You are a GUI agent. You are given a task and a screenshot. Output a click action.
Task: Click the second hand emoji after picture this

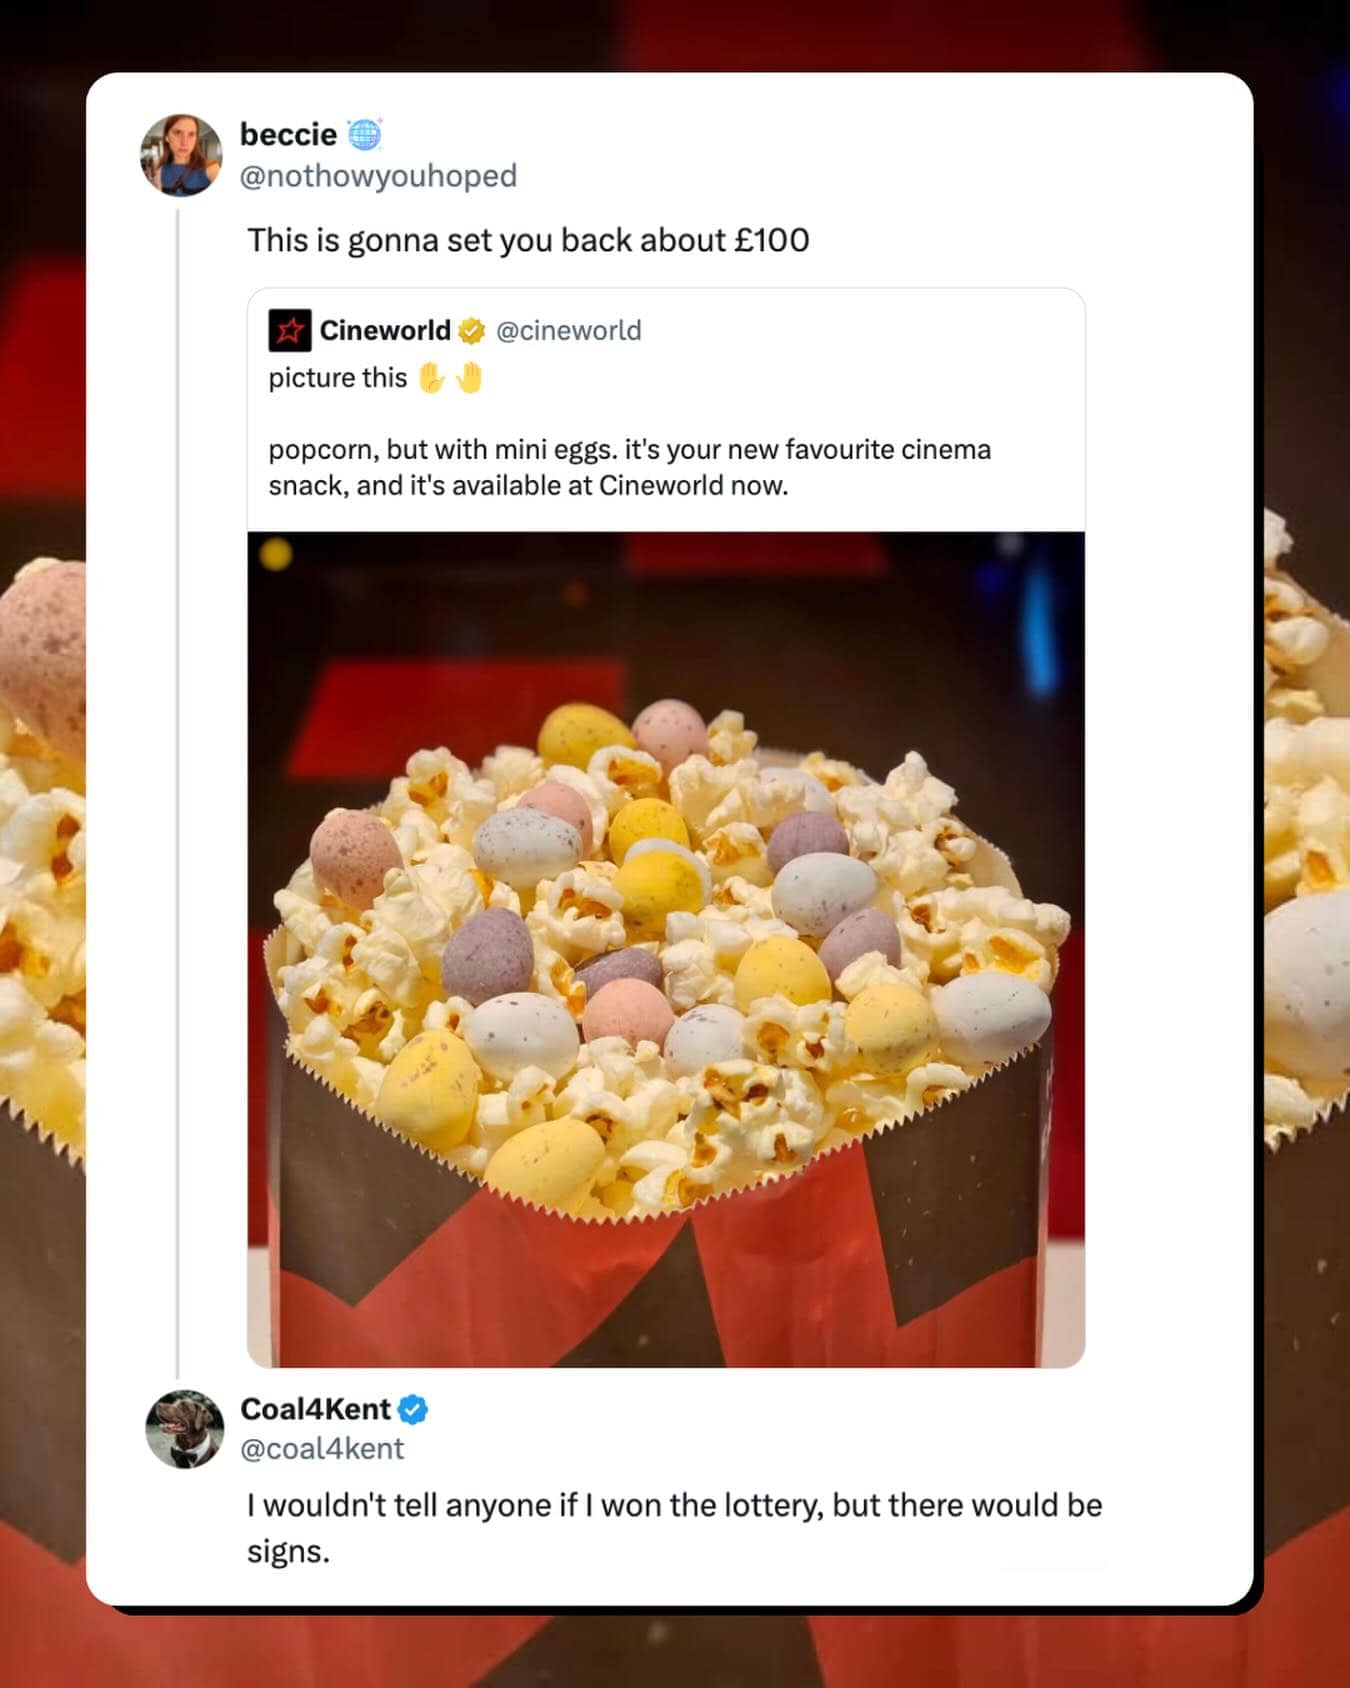pos(469,378)
